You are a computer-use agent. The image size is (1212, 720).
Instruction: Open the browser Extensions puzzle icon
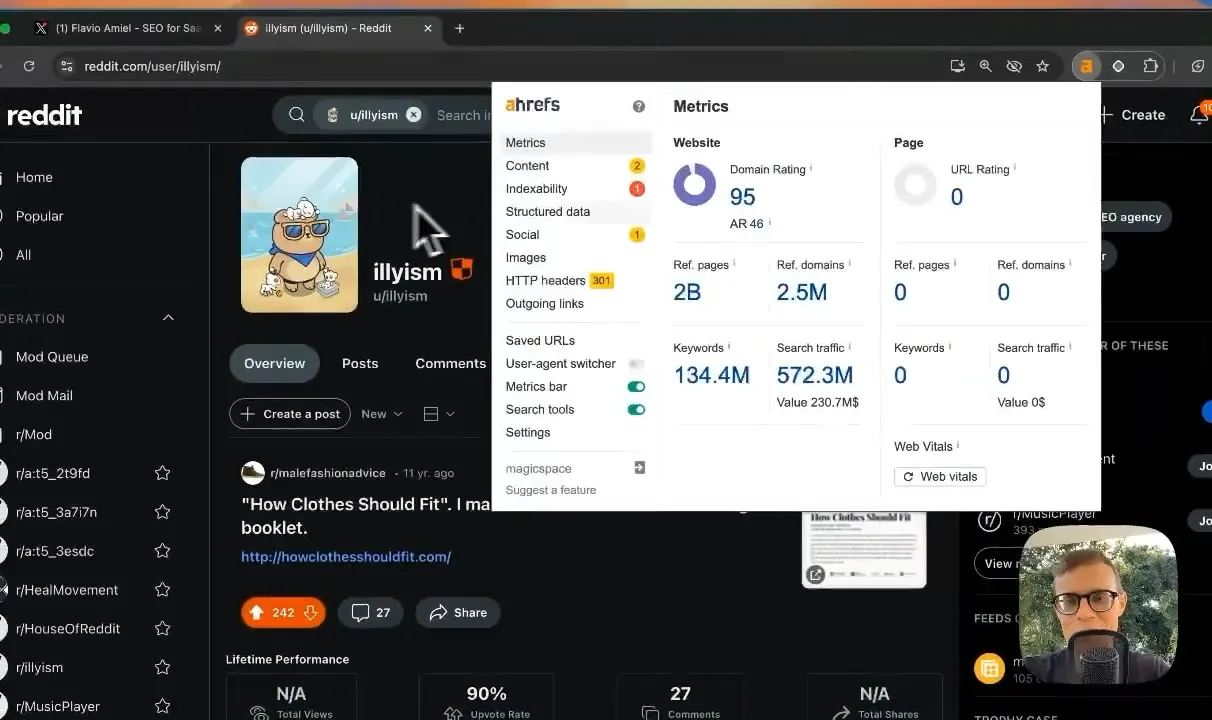pyautogui.click(x=1150, y=66)
